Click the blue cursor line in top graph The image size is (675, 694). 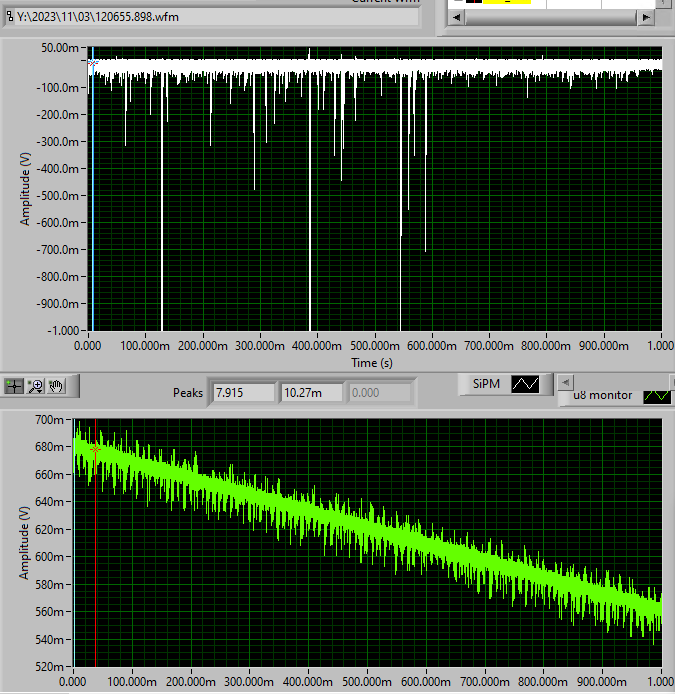click(x=93, y=199)
